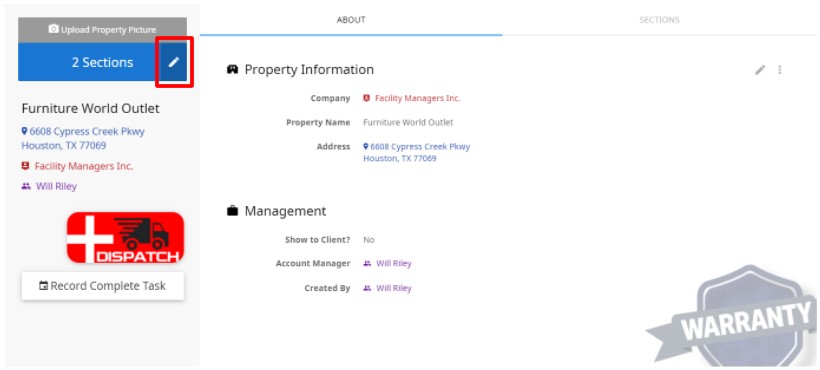820x370 pixels.
Task: Open the Property Information three-dot menu
Action: 780,70
